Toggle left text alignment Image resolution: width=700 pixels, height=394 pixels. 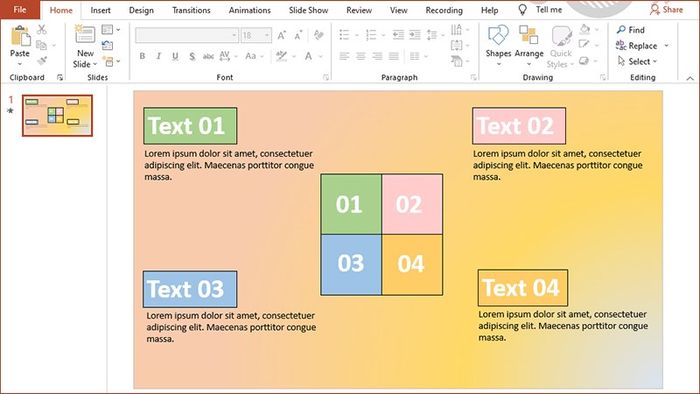tap(344, 56)
